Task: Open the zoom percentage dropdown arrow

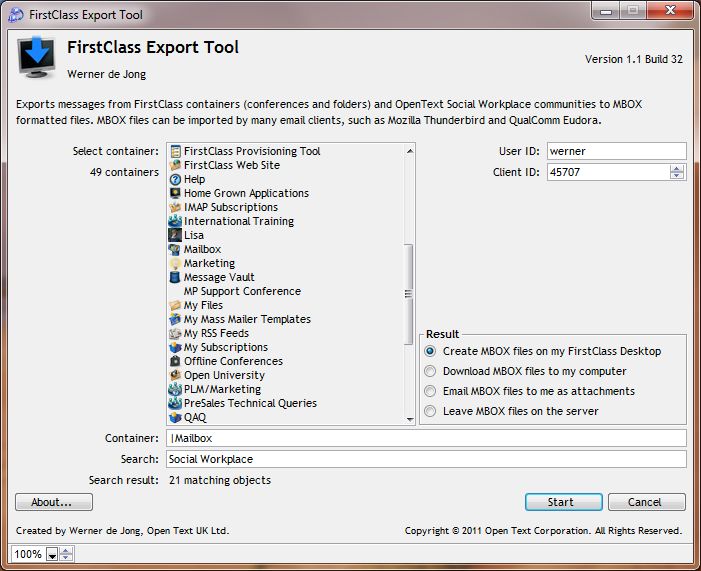Action: (52, 555)
